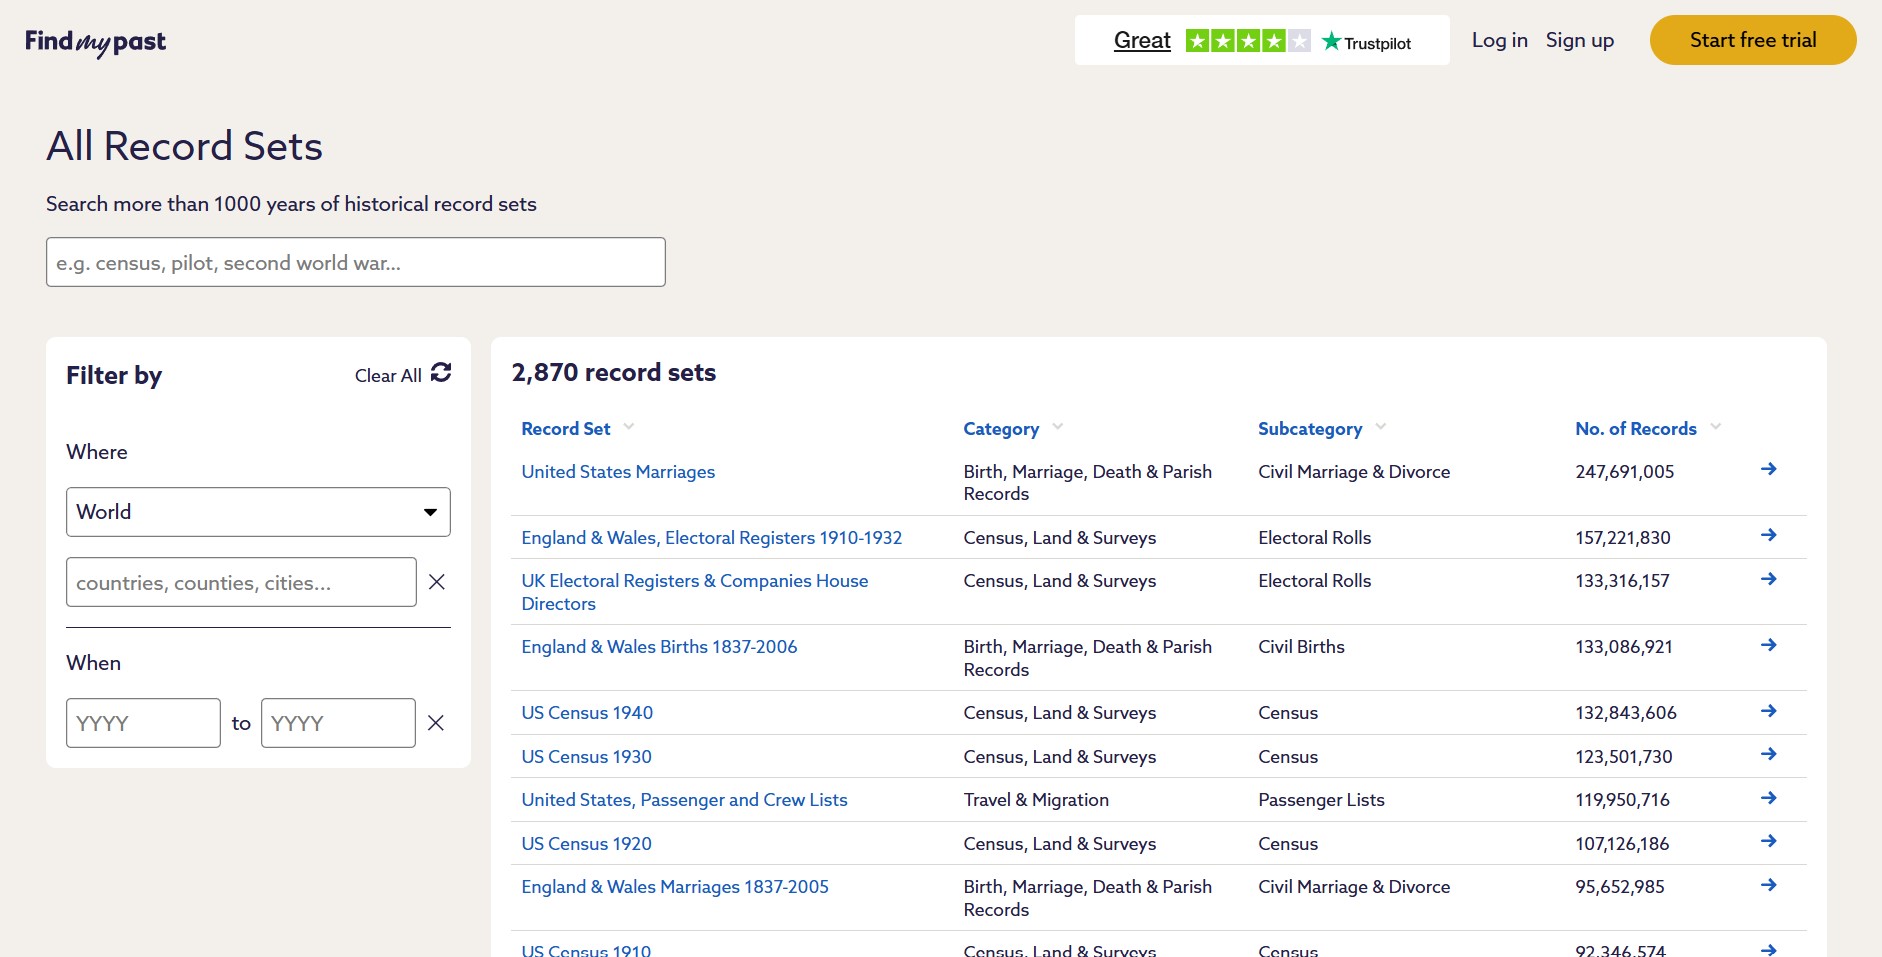Expand the Subcategory column filter
The height and width of the screenshot is (957, 1882).
tap(1381, 427)
